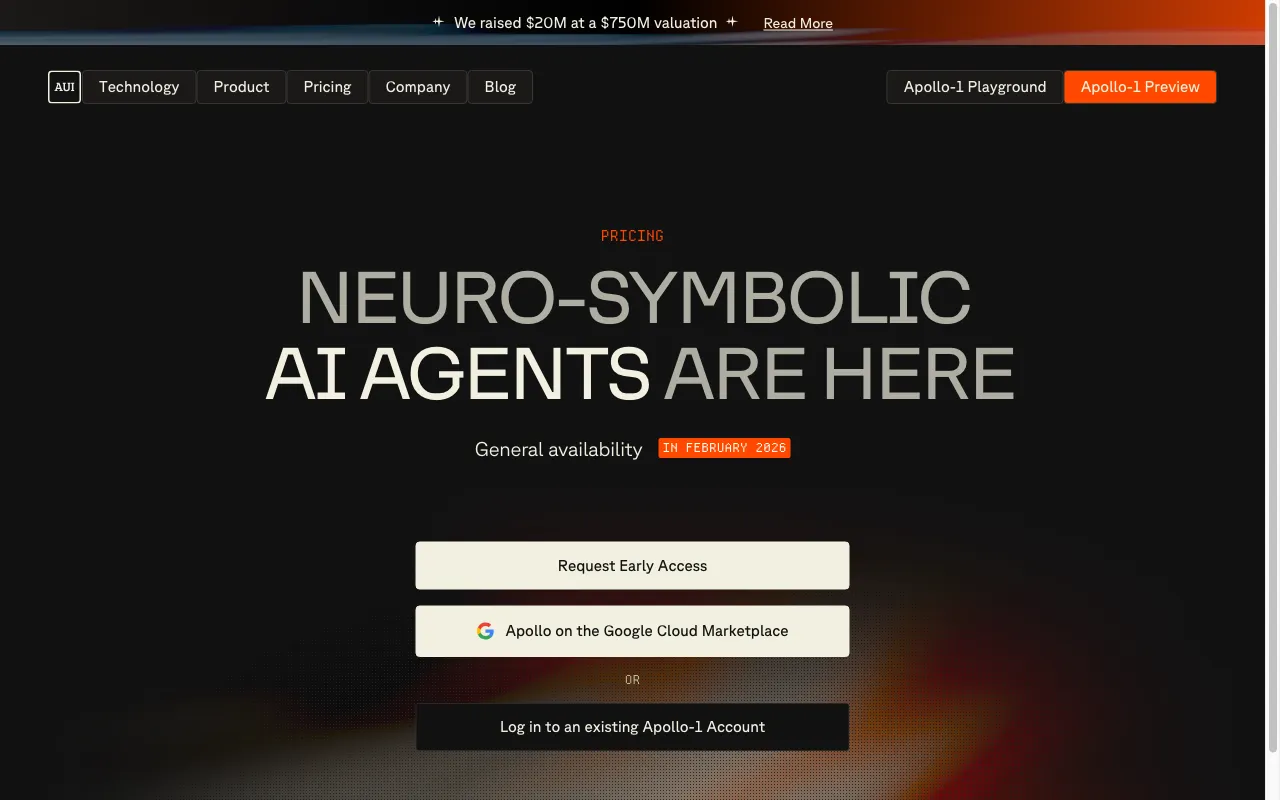
Task: Click the Google logo icon
Action: tap(485, 631)
